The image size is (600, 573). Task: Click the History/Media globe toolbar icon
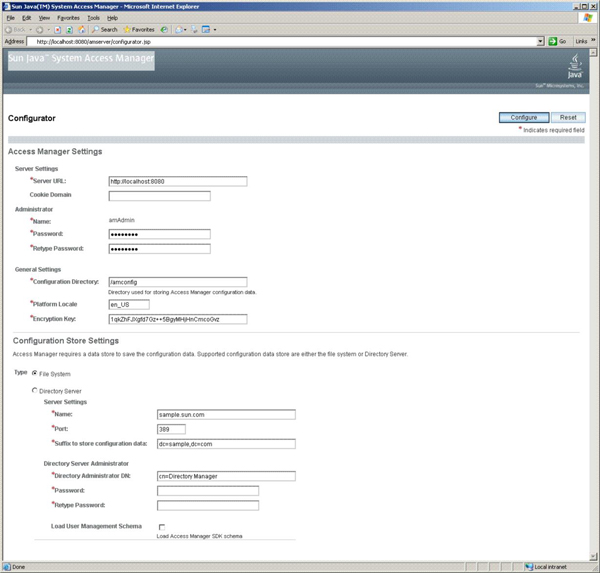click(x=164, y=29)
